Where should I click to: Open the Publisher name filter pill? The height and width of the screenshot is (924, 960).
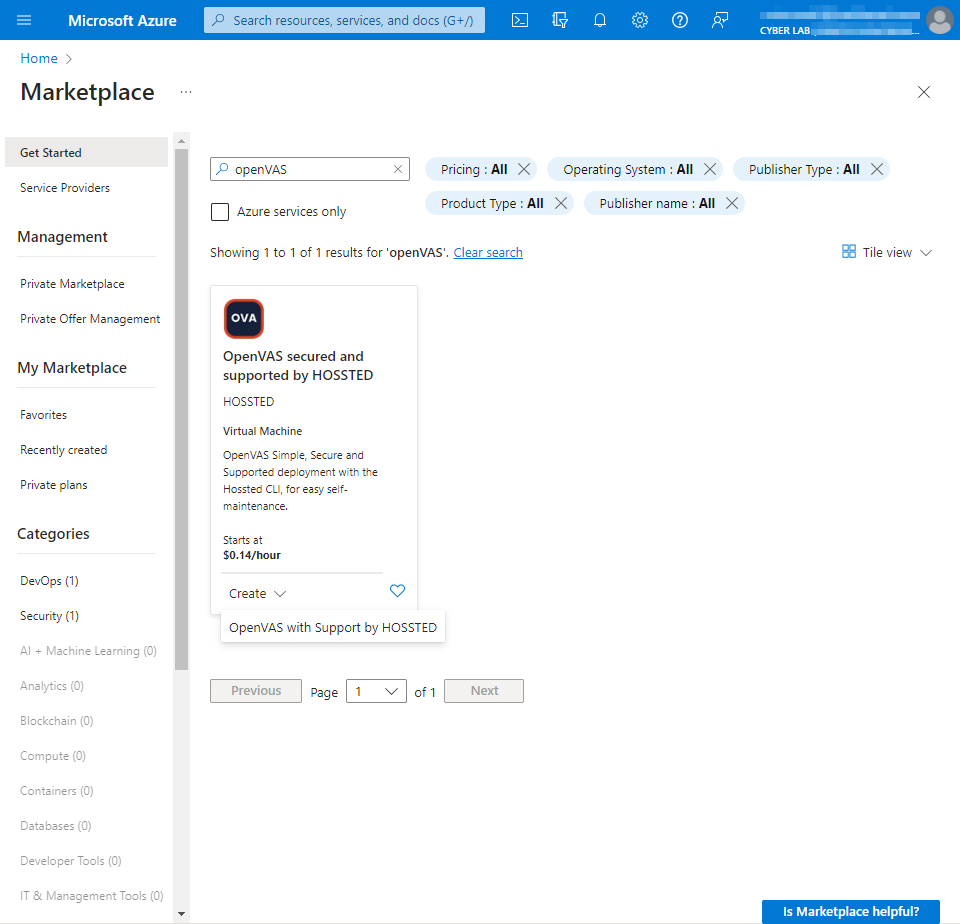[x=657, y=203]
